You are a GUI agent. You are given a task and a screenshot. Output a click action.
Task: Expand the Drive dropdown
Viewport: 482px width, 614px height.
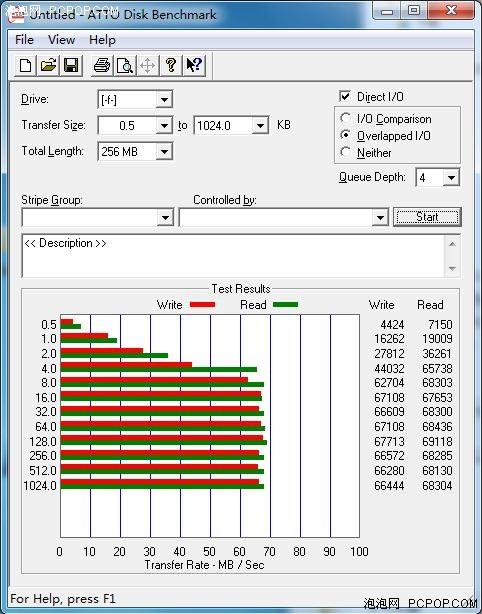pyautogui.click(x=164, y=100)
